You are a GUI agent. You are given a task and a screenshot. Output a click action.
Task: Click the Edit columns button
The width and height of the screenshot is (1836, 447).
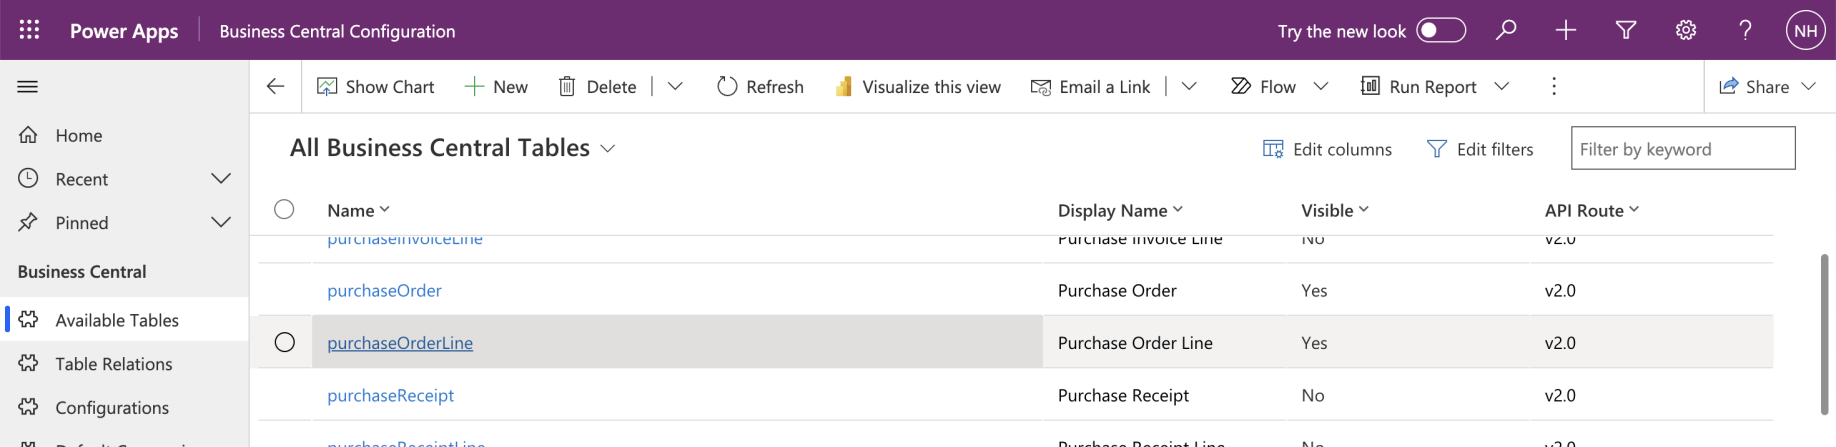tap(1328, 149)
